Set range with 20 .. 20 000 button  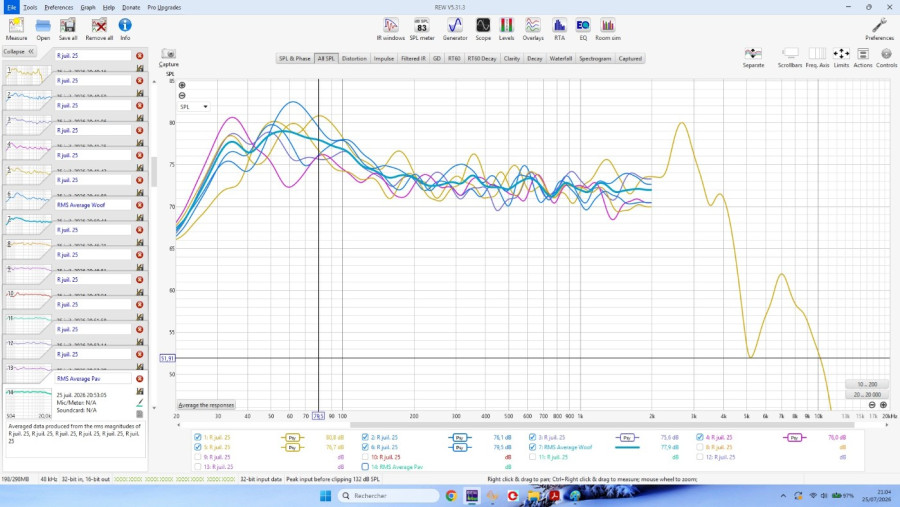[x=867, y=394]
